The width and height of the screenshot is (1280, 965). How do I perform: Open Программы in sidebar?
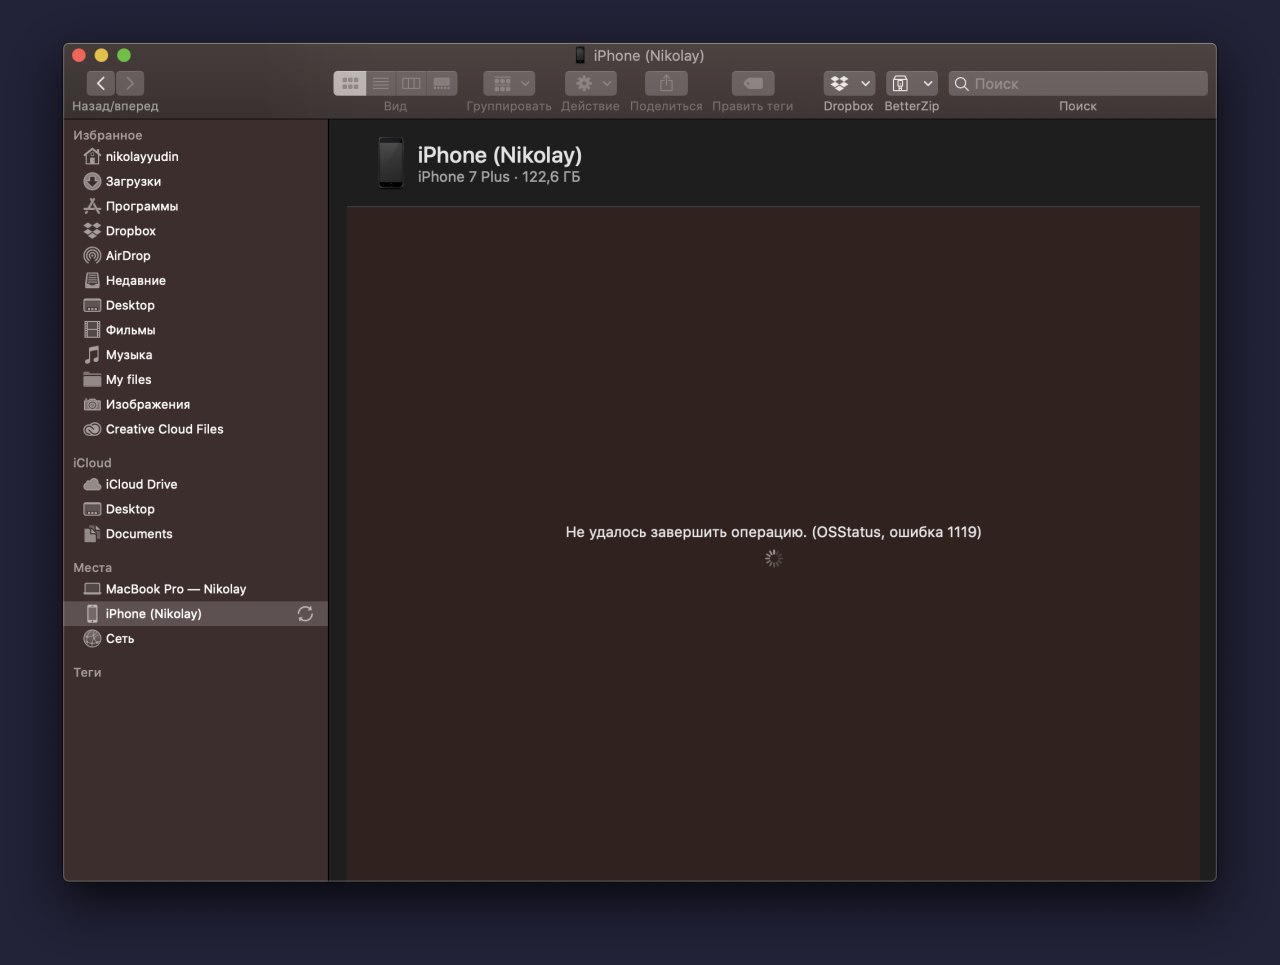[196, 206]
